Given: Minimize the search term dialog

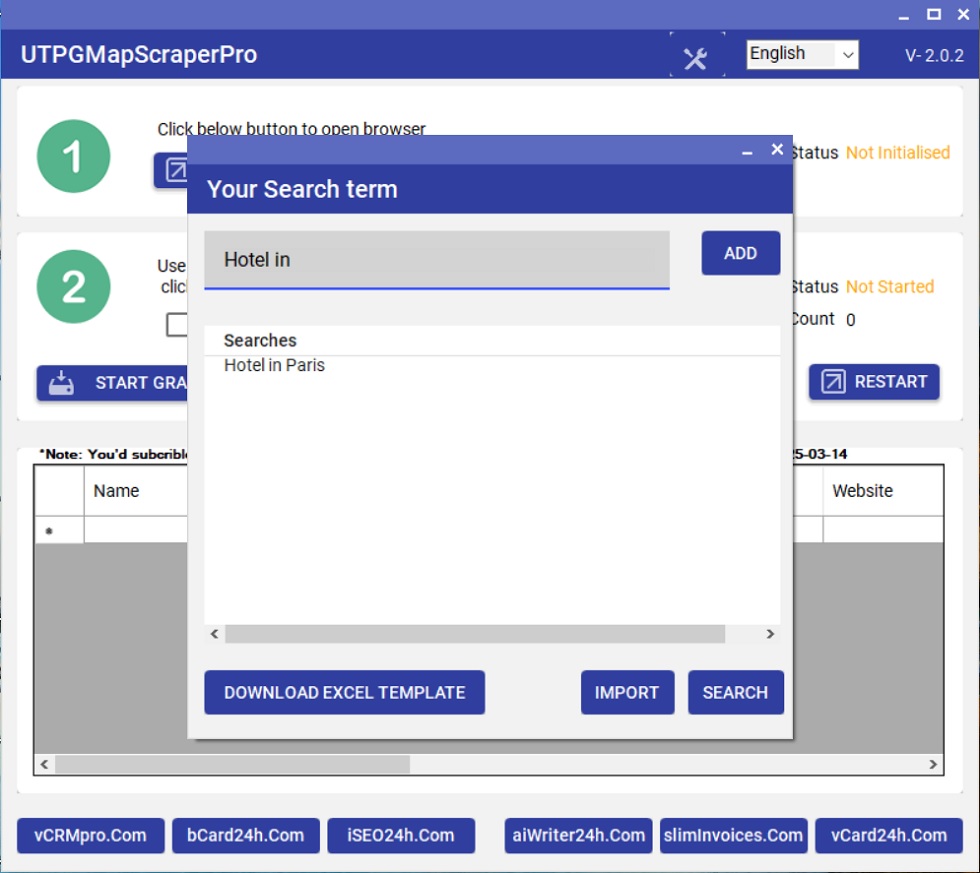Looking at the screenshot, I should [x=747, y=151].
